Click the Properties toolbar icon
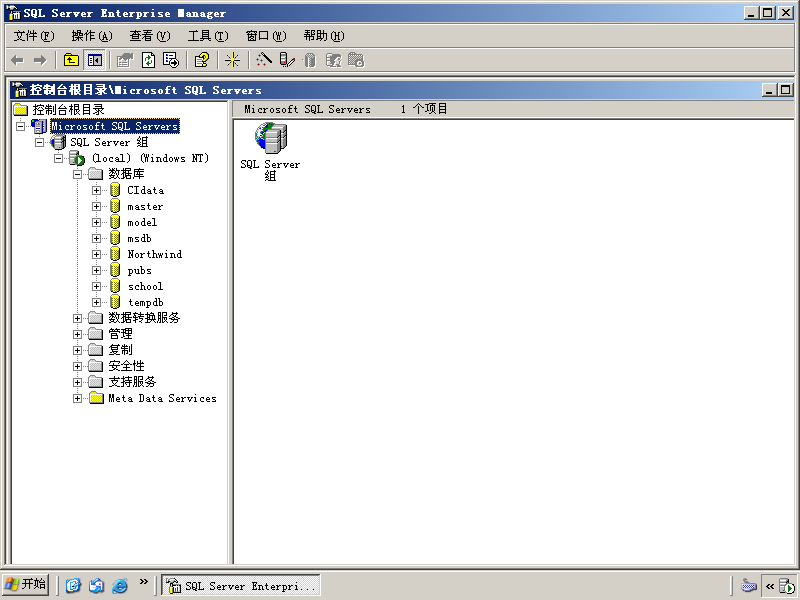This screenshot has width=800, height=600. pyautogui.click(x=124, y=60)
